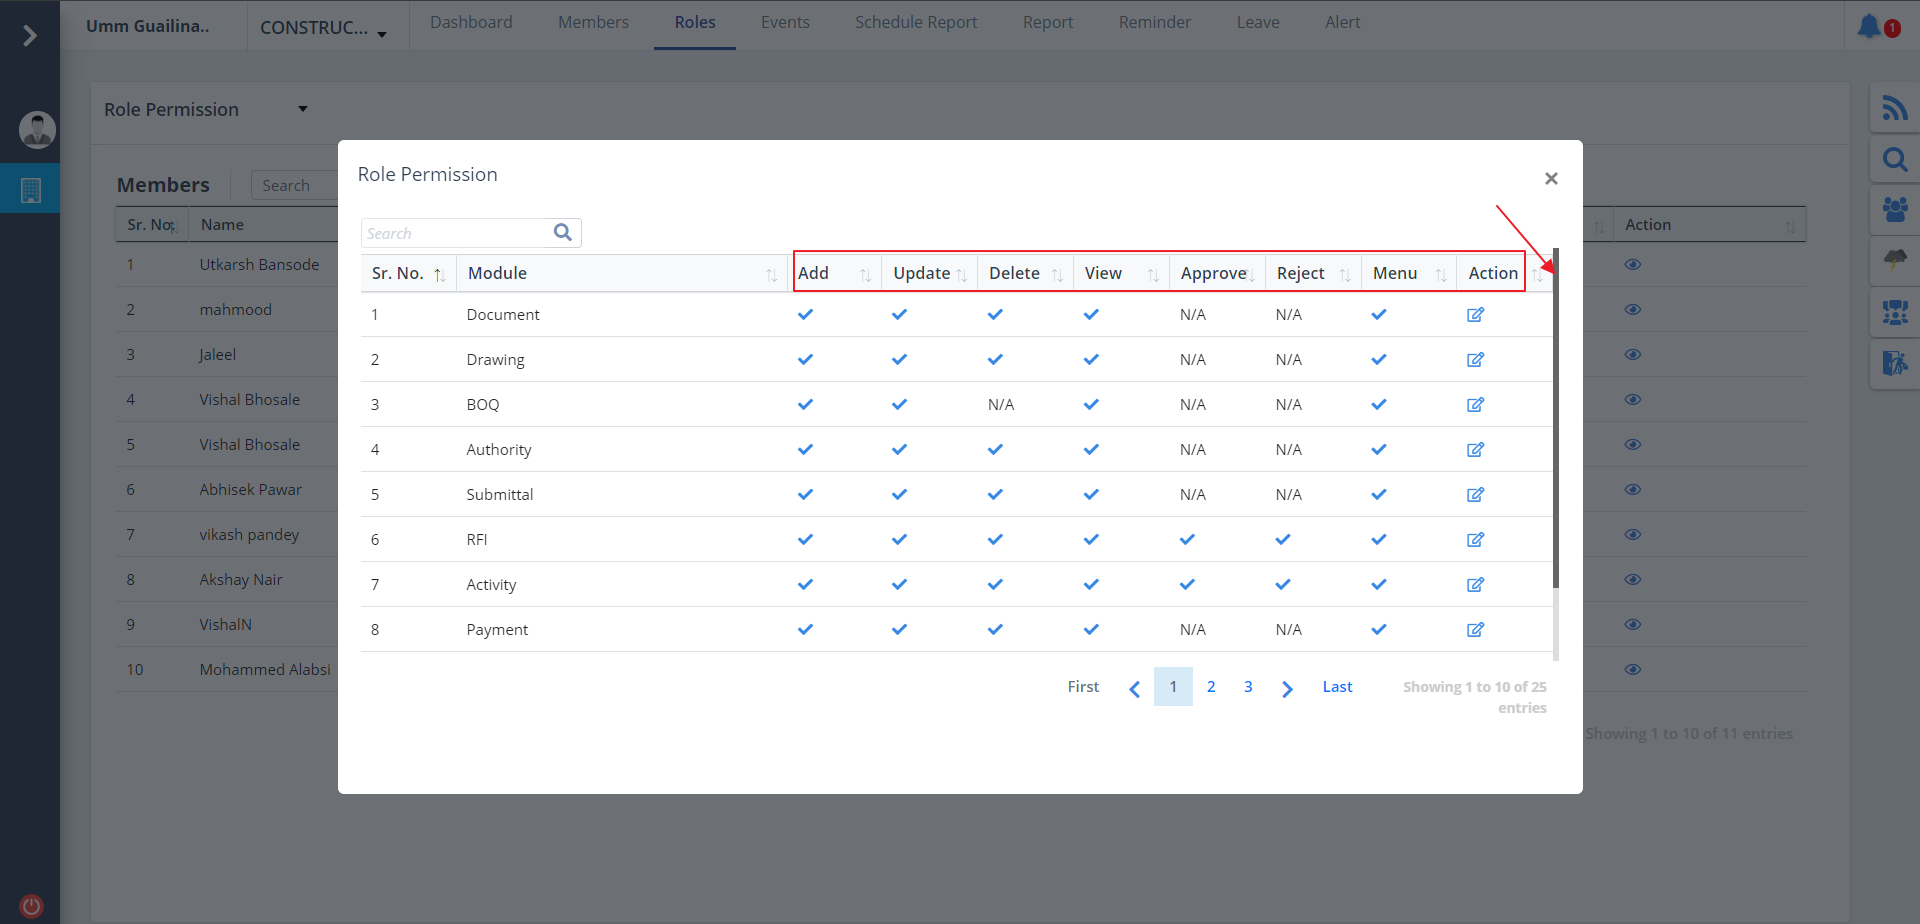Click the notification bell icon
The height and width of the screenshot is (924, 1920).
pyautogui.click(x=1870, y=26)
